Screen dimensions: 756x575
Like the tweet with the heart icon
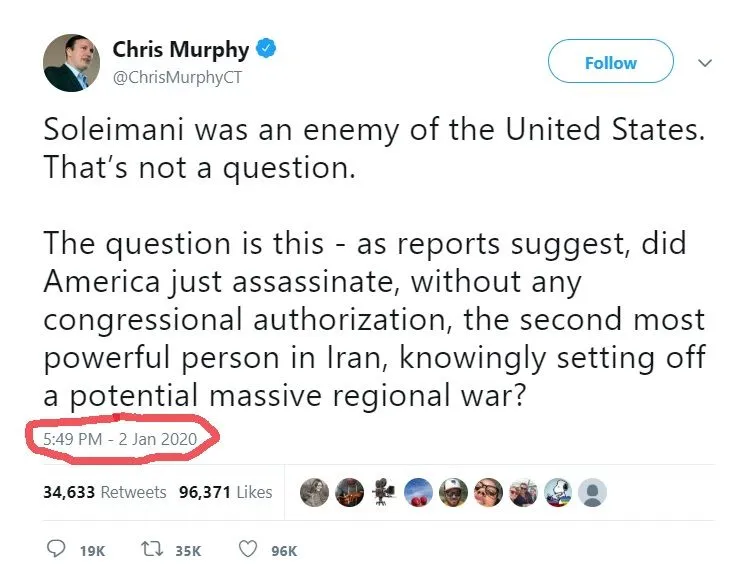[250, 550]
